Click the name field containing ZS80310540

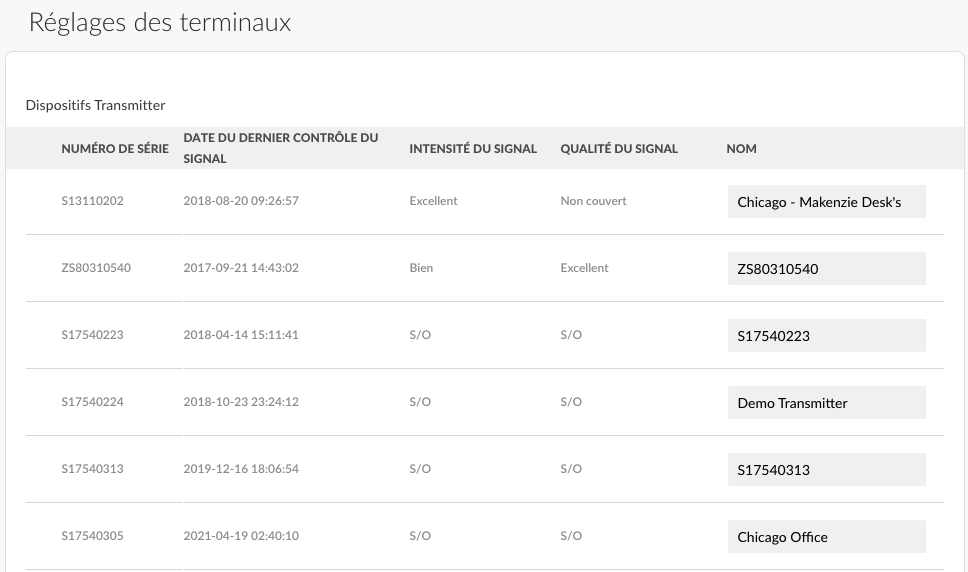tap(827, 268)
